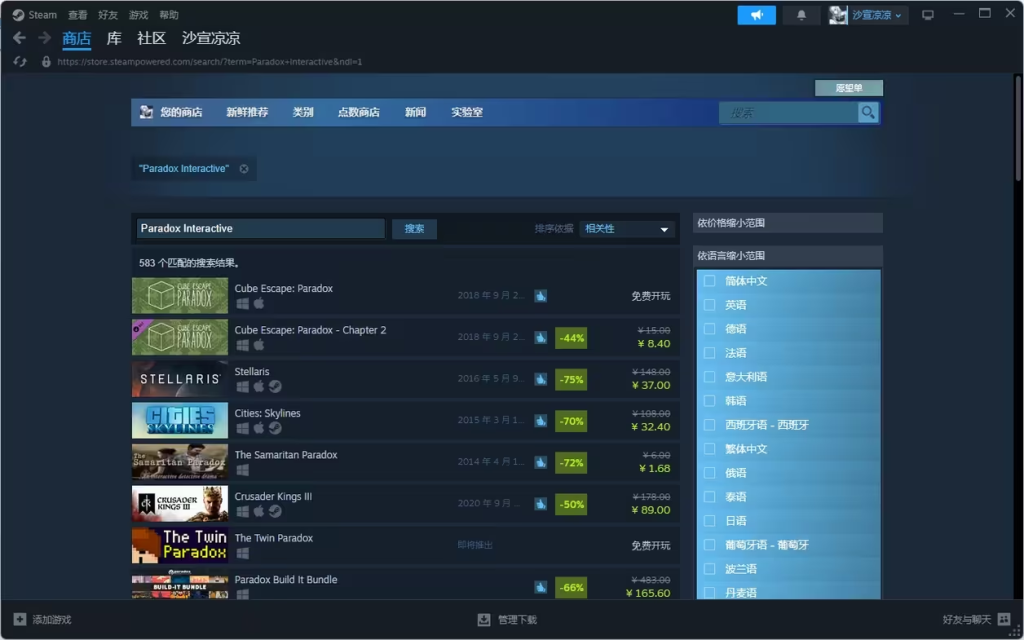Check the 英语 language filter
This screenshot has height=640, width=1024.
tap(709, 305)
